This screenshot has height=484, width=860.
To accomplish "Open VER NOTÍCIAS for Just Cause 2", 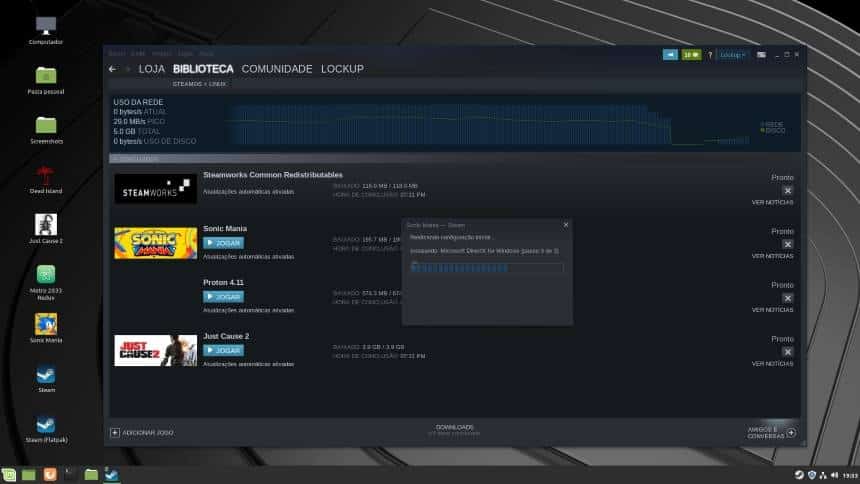I will click(x=772, y=364).
